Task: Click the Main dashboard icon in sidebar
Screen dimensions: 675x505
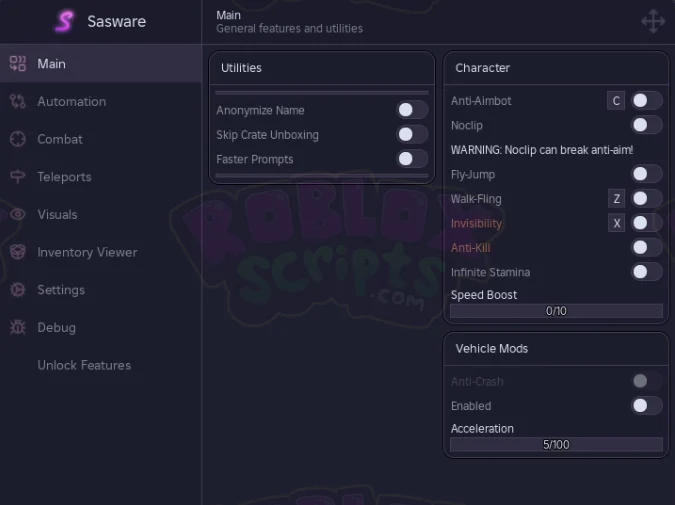Action: (x=18, y=64)
